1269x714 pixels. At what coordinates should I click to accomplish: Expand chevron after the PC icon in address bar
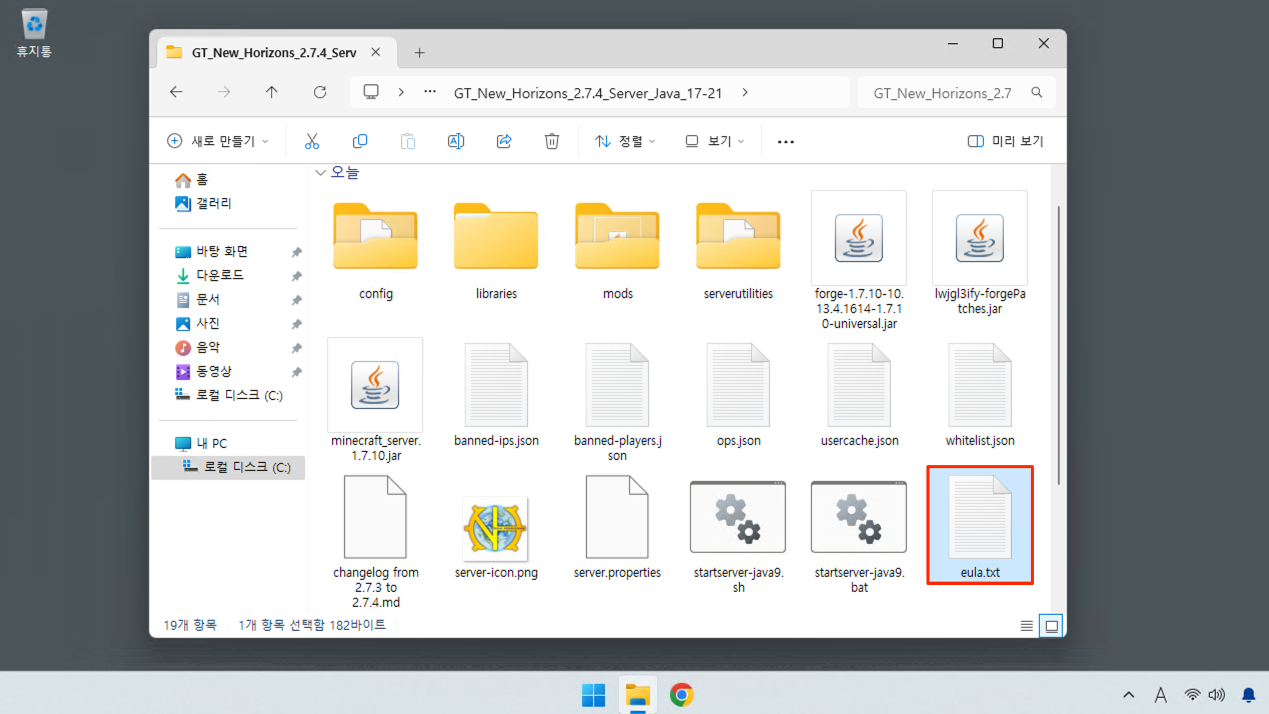pos(401,92)
